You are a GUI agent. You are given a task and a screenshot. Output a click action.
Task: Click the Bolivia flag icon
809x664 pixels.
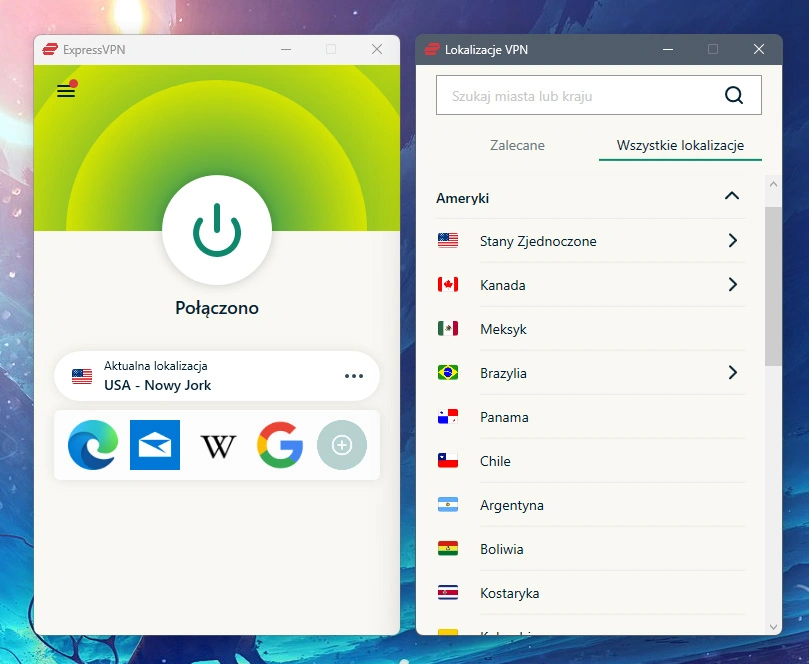448,548
